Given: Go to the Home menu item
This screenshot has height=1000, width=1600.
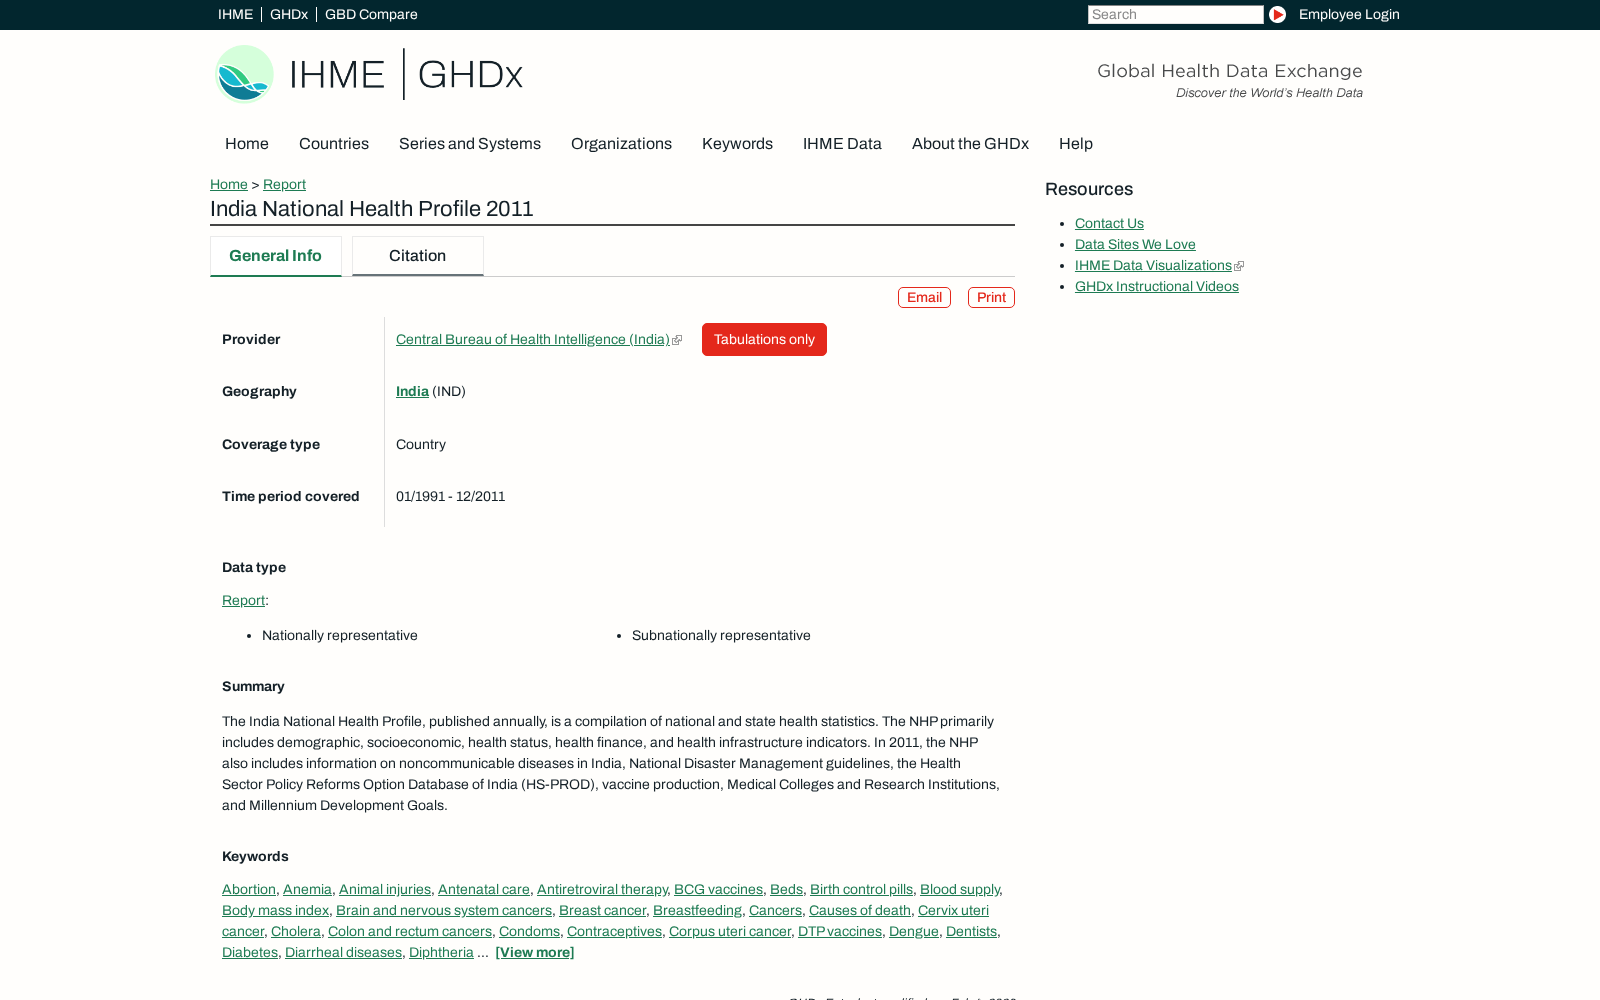Looking at the screenshot, I should point(247,143).
